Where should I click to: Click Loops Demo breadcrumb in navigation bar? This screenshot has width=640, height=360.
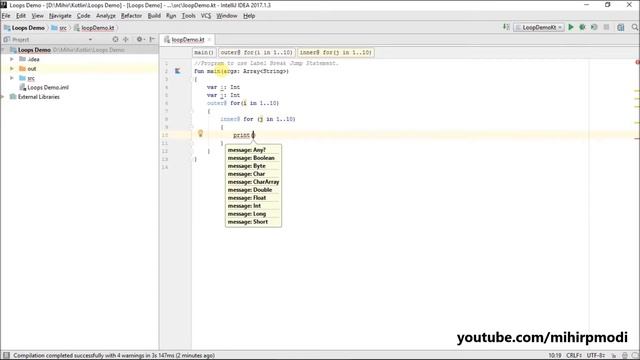(24, 28)
